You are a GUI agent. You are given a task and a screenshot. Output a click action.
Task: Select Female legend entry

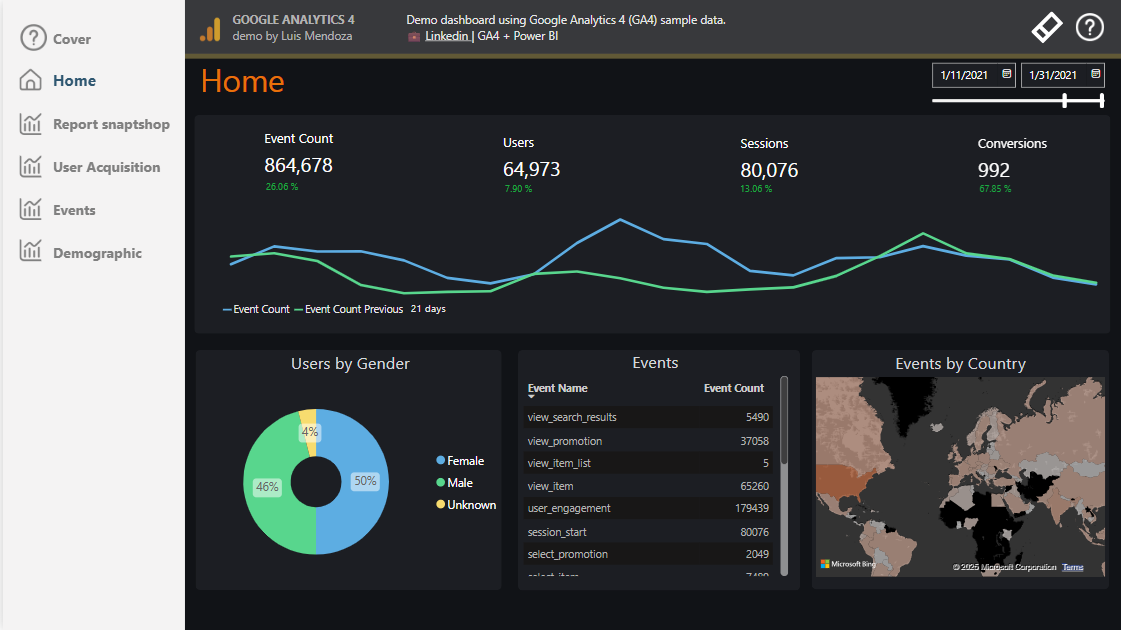[x=460, y=461]
